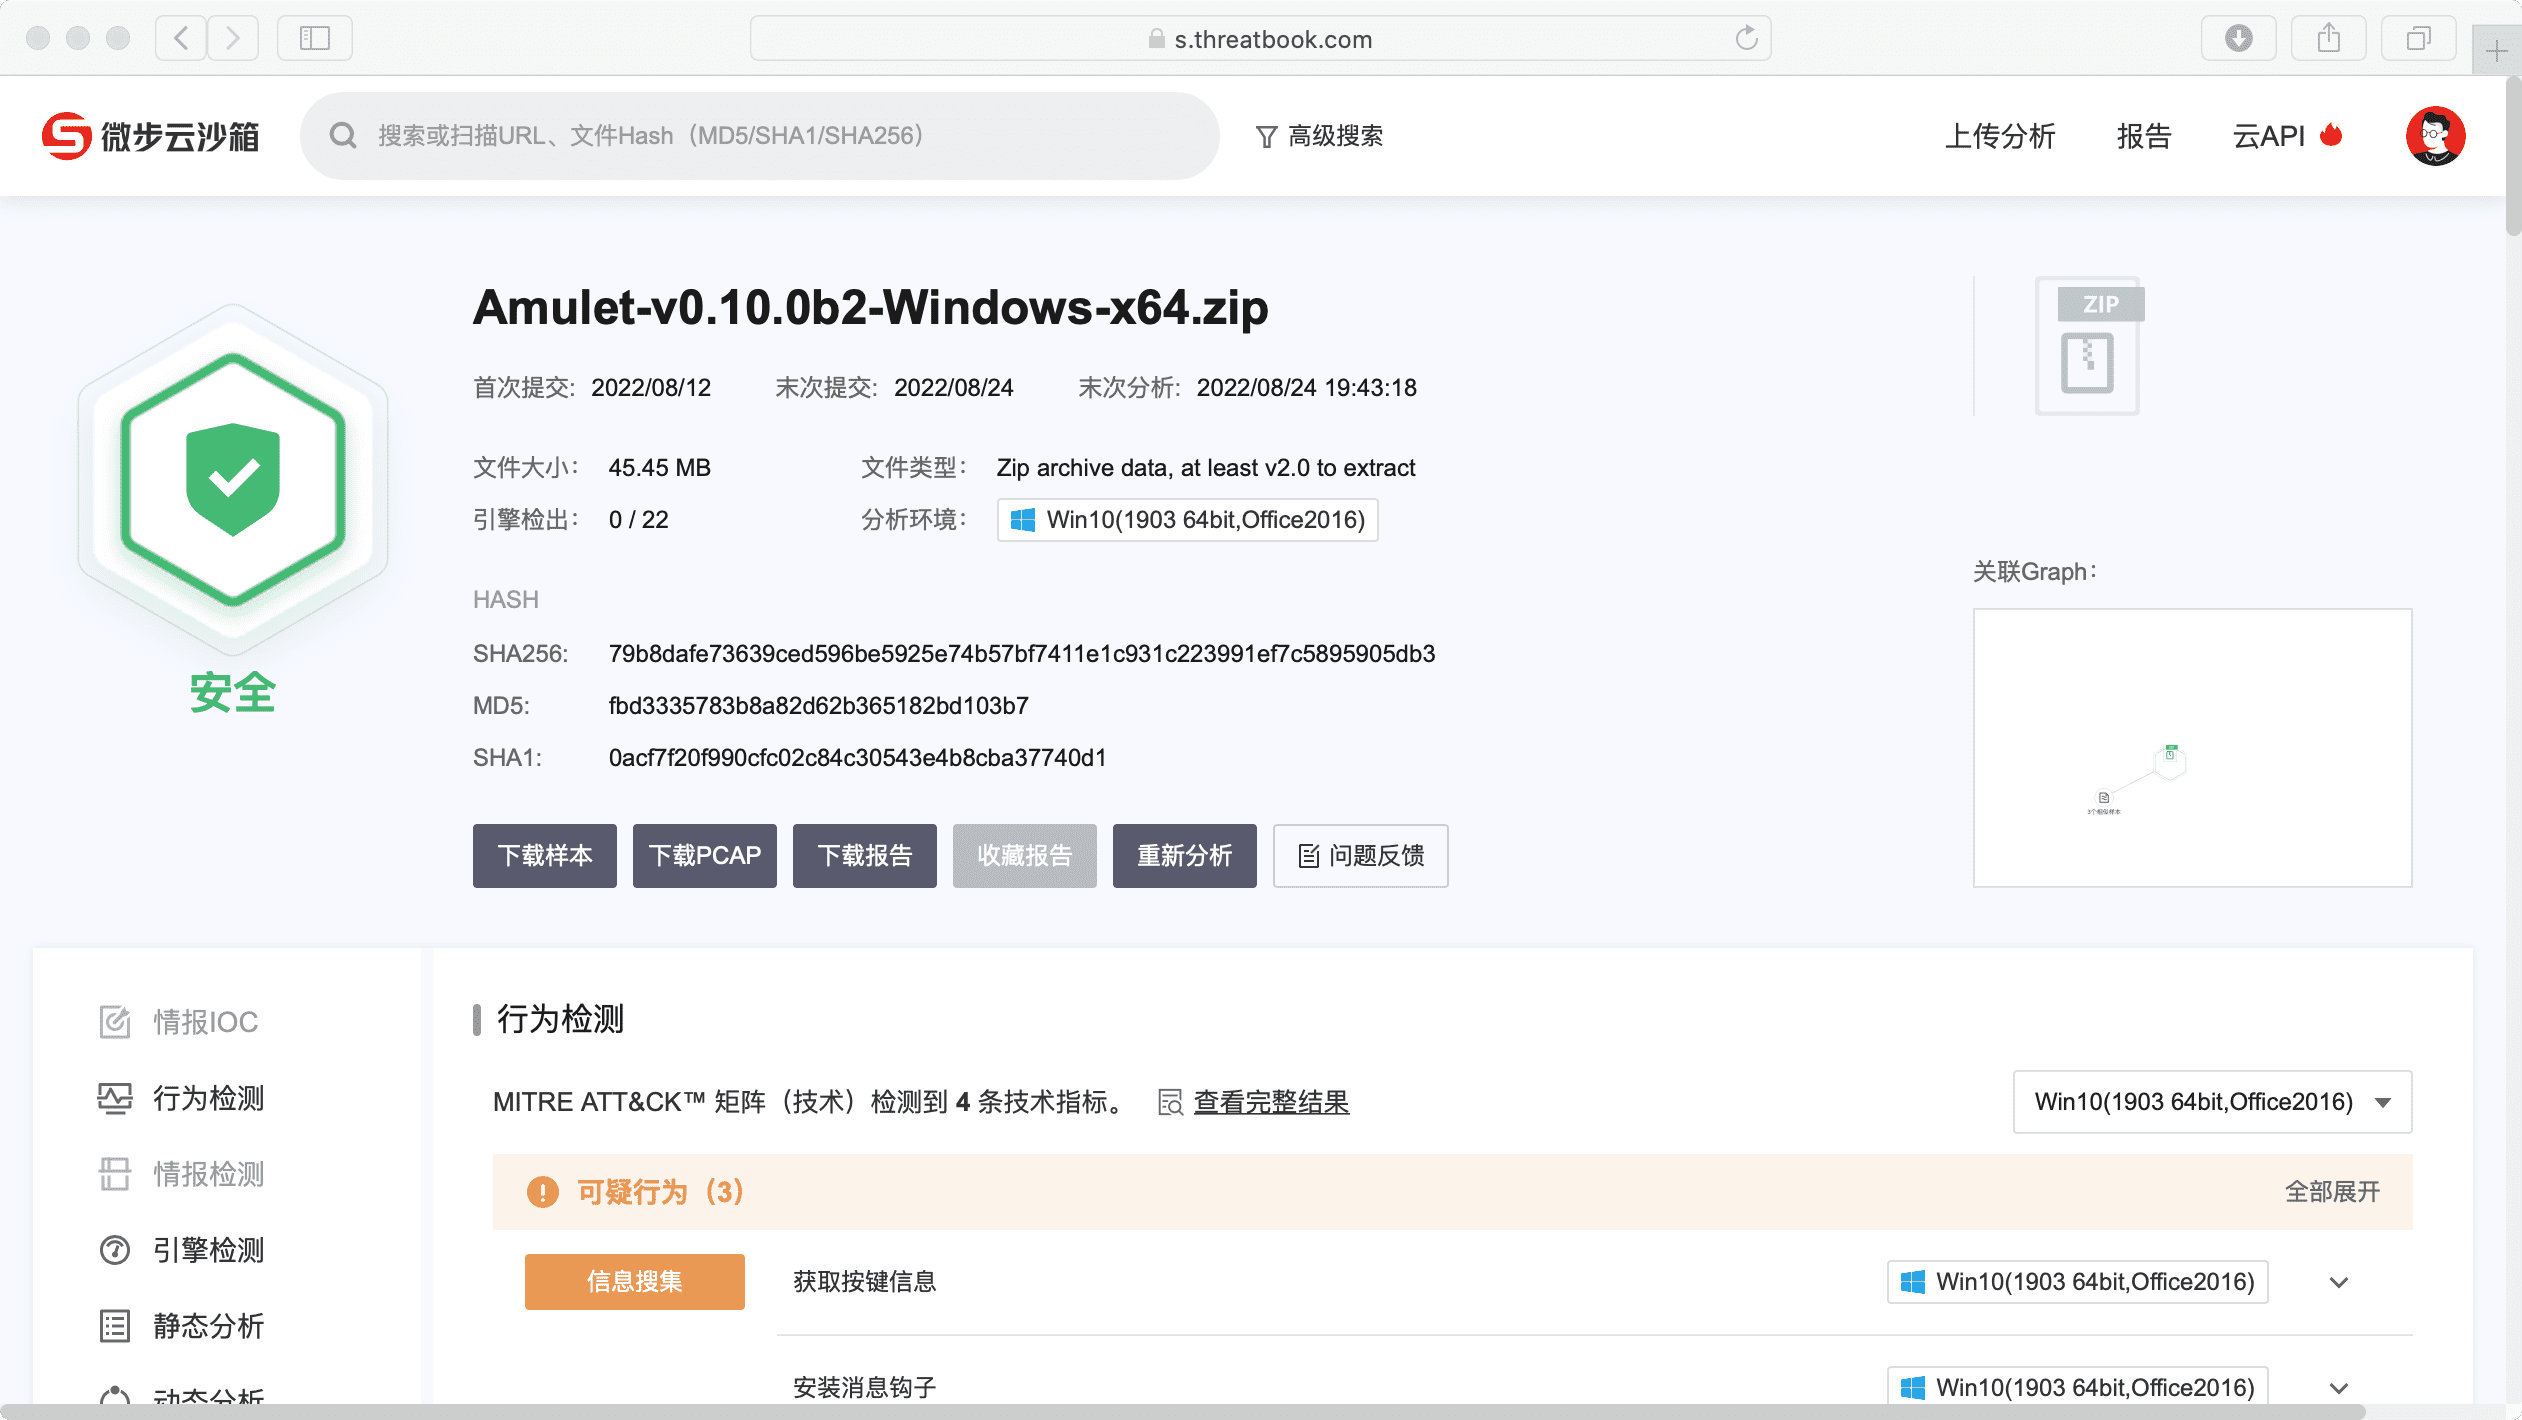Viewport: 2522px width, 1420px height.
Task: Click the orange warning icon beside 可疑行为
Action: 543,1192
